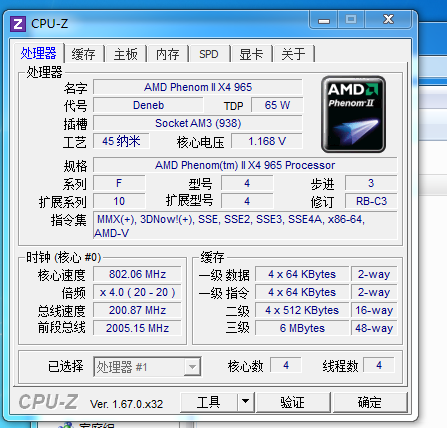
Task: Click the bus speed value 200.87 MHz
Action: click(x=137, y=310)
